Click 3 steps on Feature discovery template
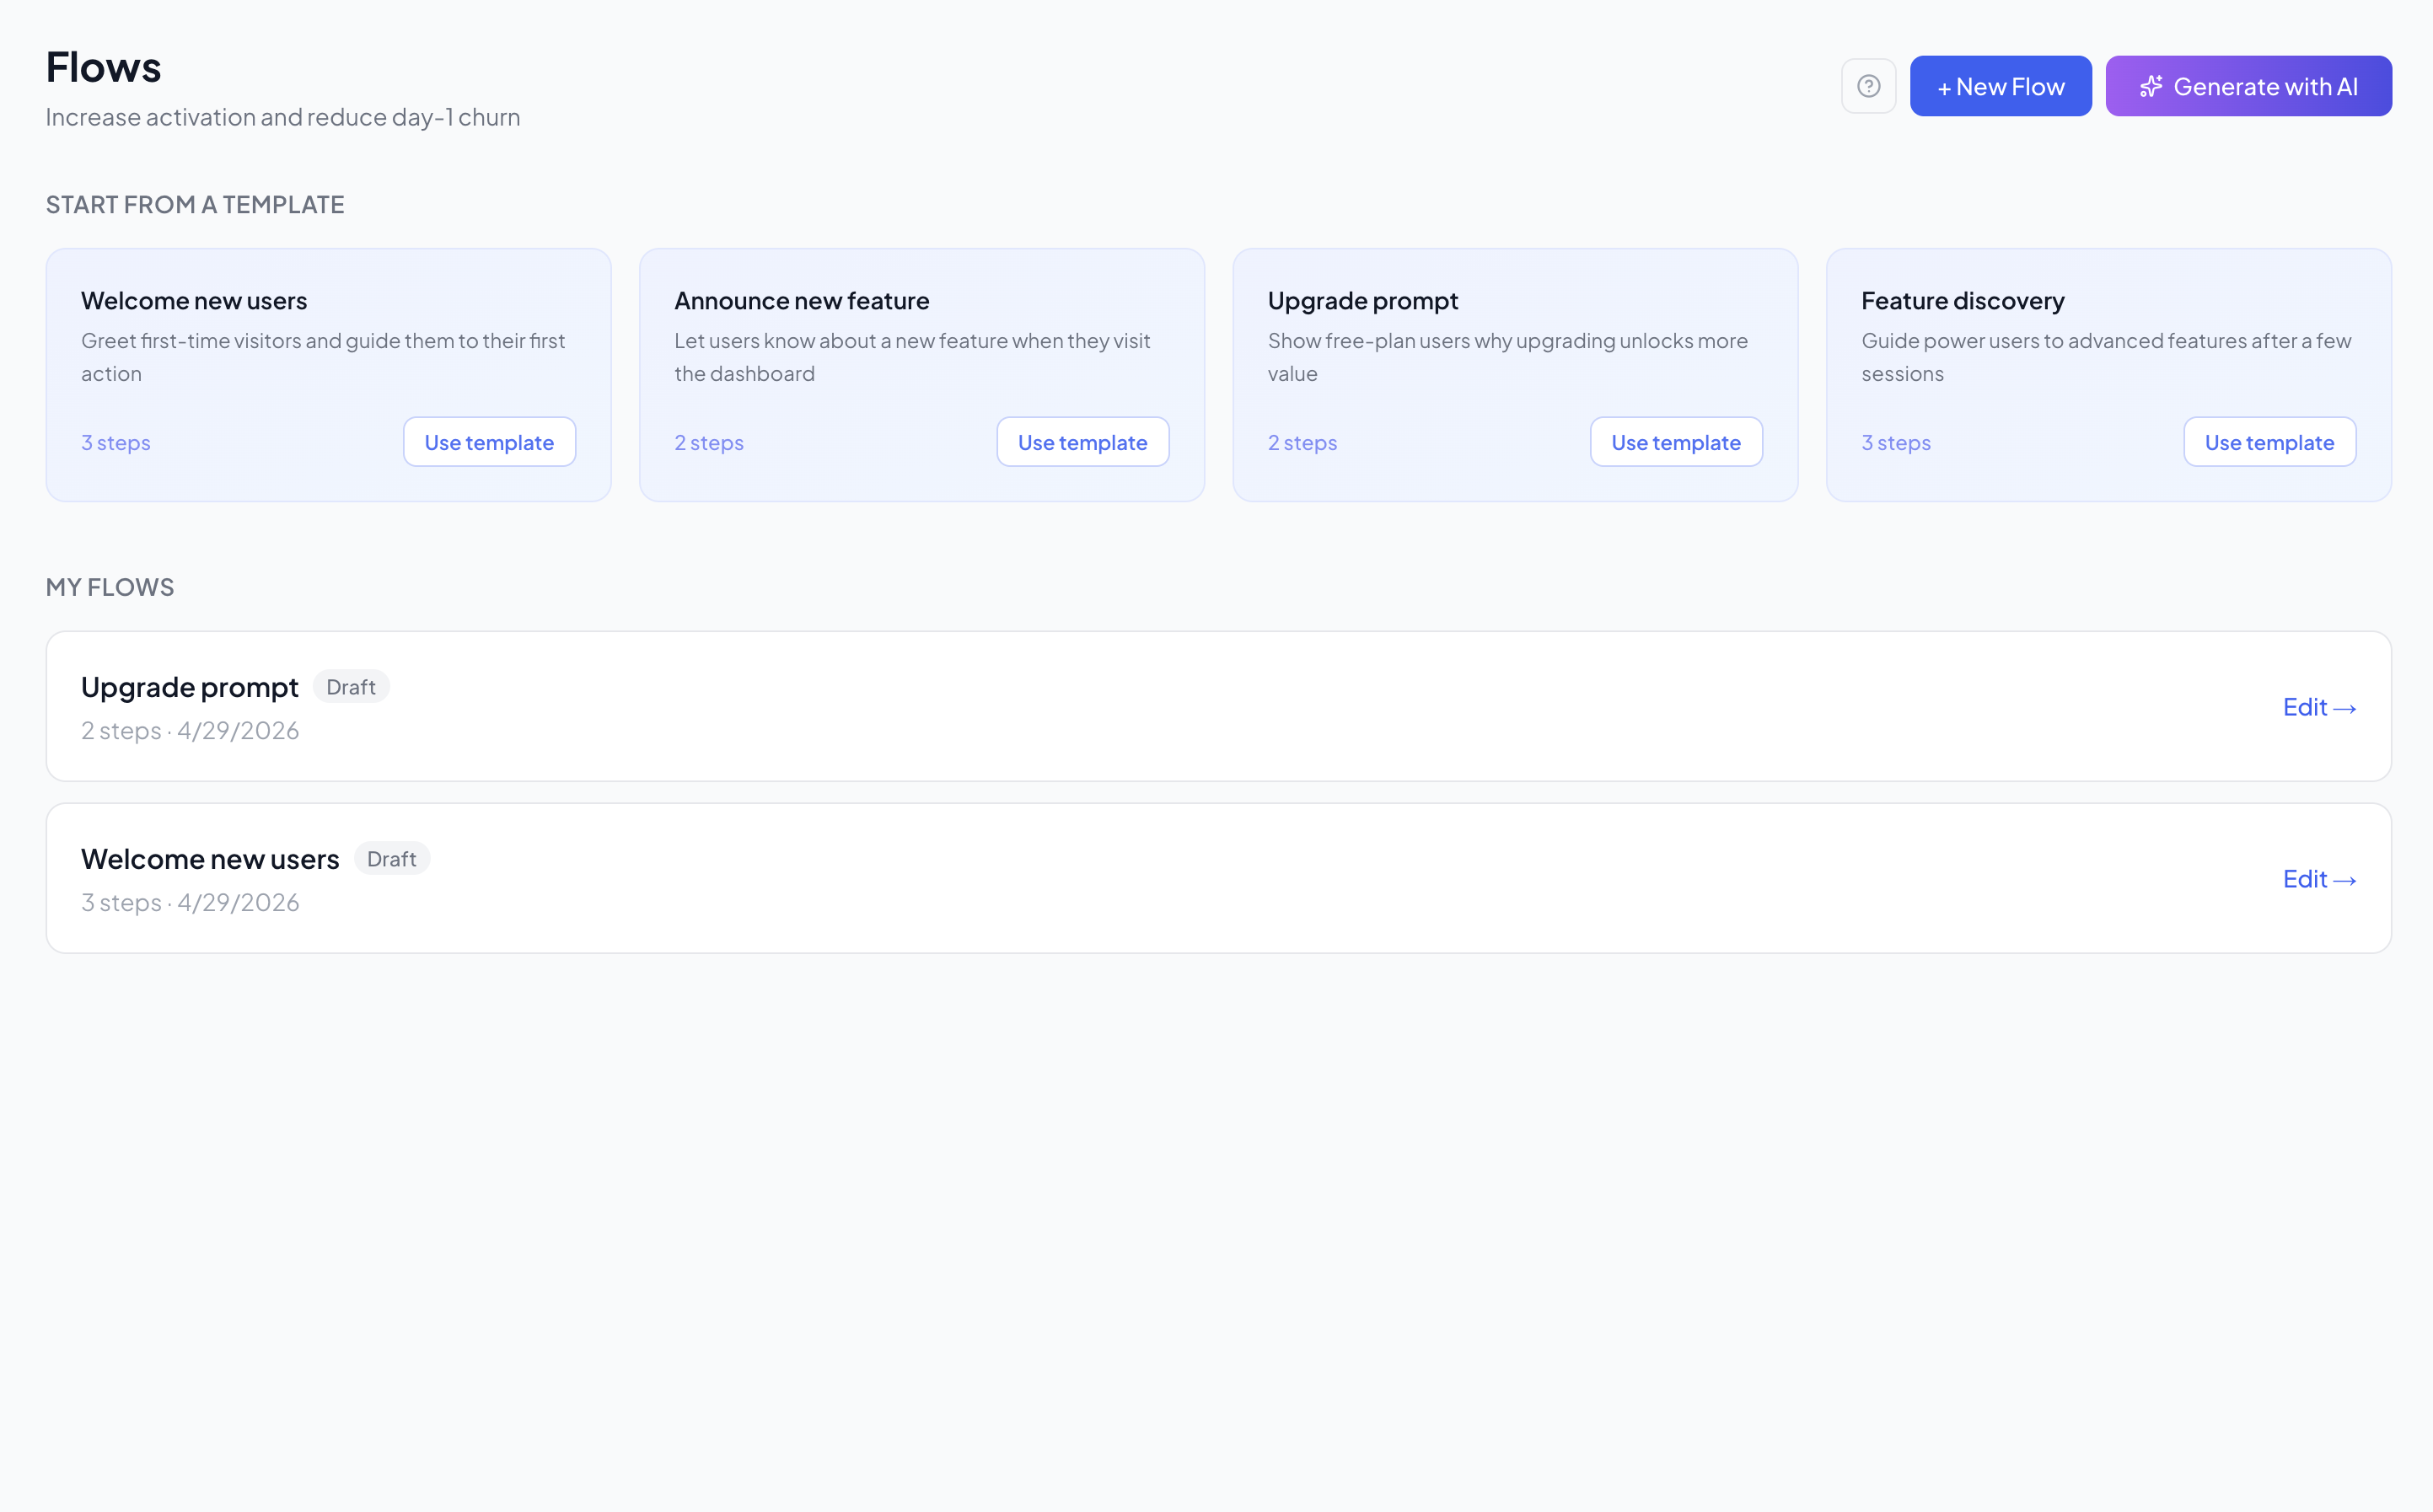 tap(1896, 443)
